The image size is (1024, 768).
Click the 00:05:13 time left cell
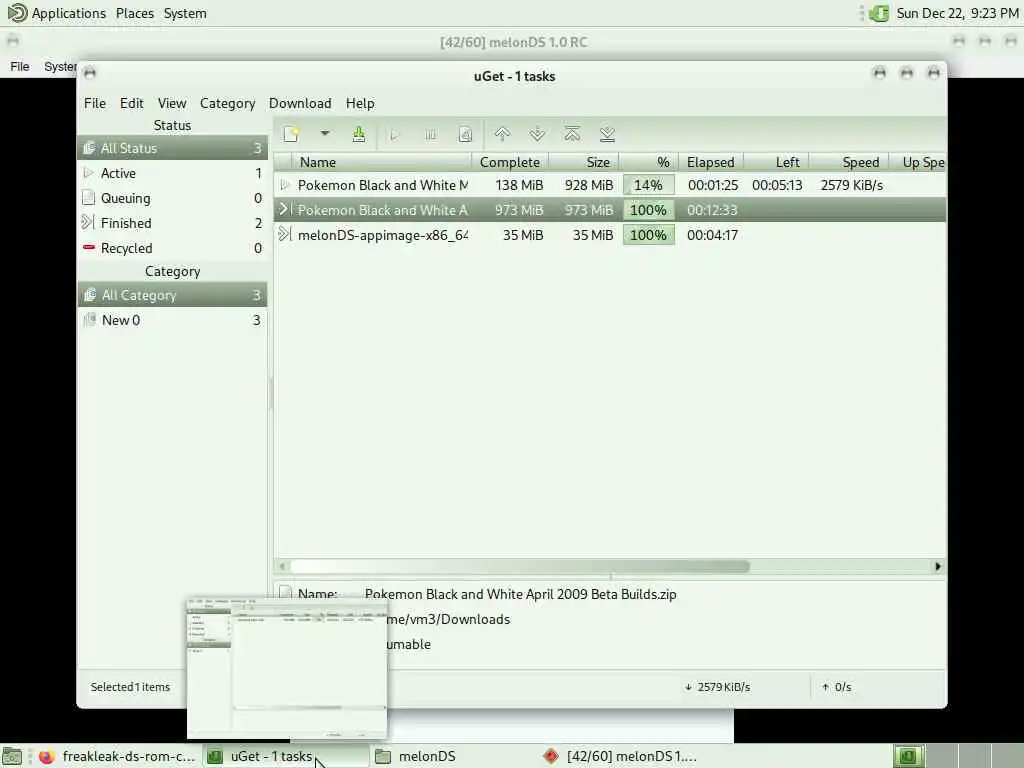(777, 185)
